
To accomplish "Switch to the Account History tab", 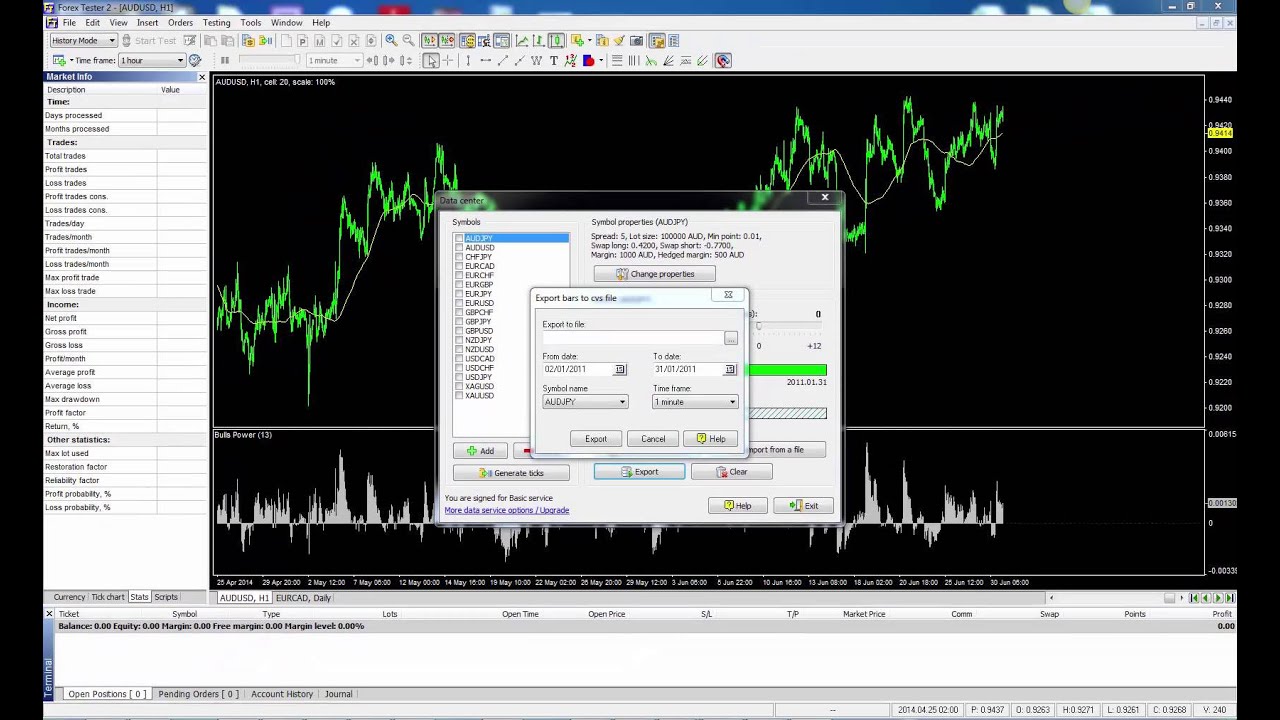I will coord(282,694).
